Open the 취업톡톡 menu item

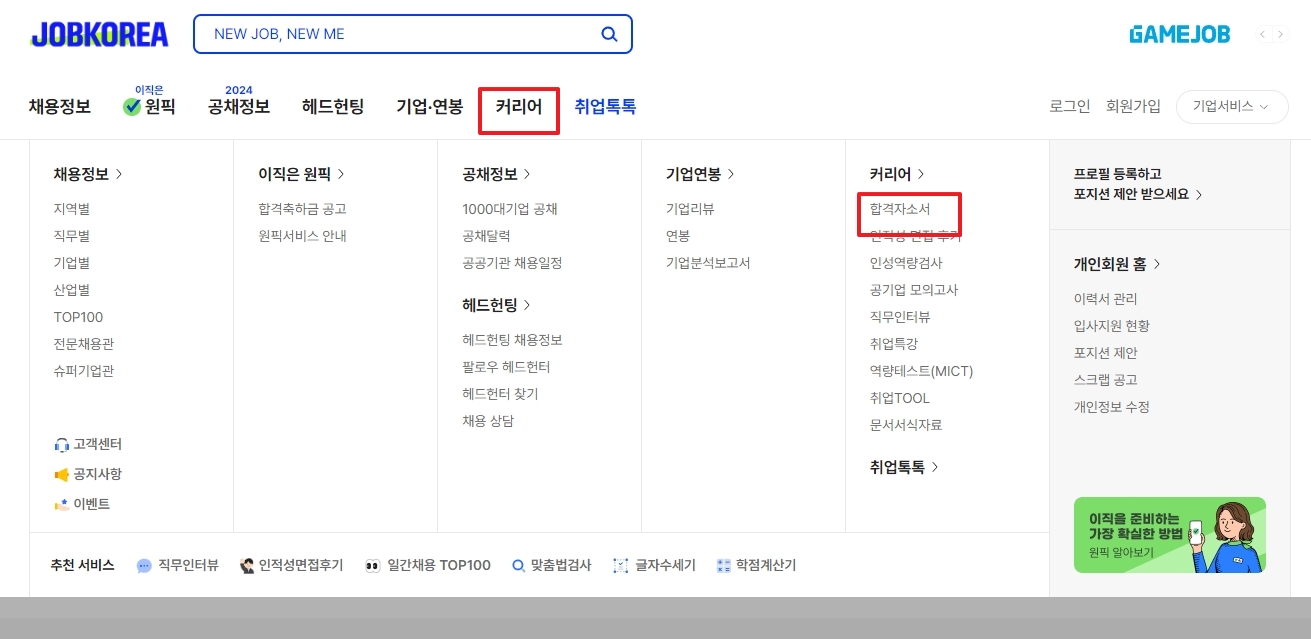click(x=605, y=104)
